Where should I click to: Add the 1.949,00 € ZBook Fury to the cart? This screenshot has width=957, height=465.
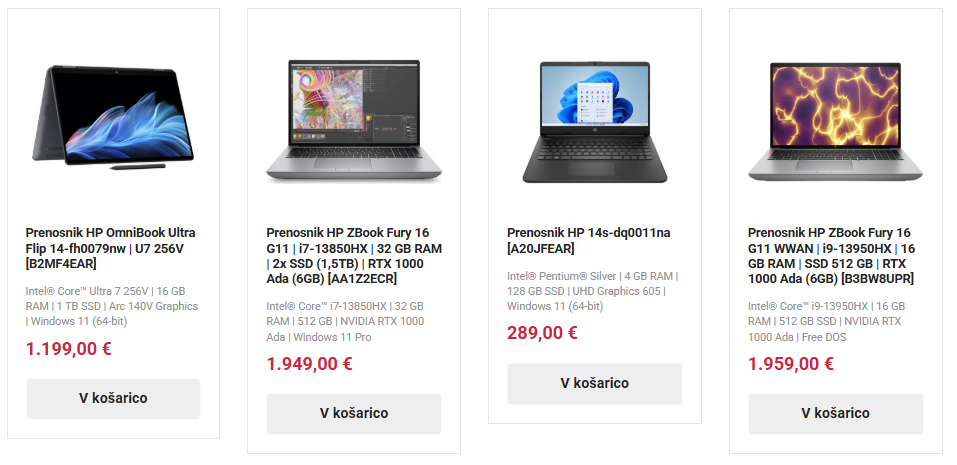pos(354,414)
